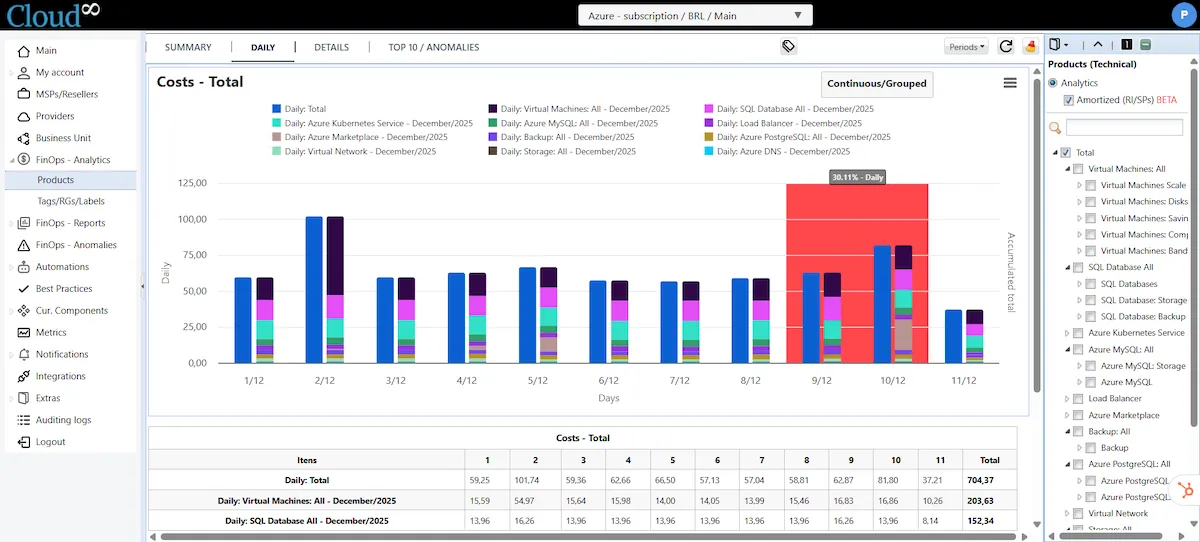Switch to the DETAILS tab
Screen dimensions: 1200x542
click(332, 47)
